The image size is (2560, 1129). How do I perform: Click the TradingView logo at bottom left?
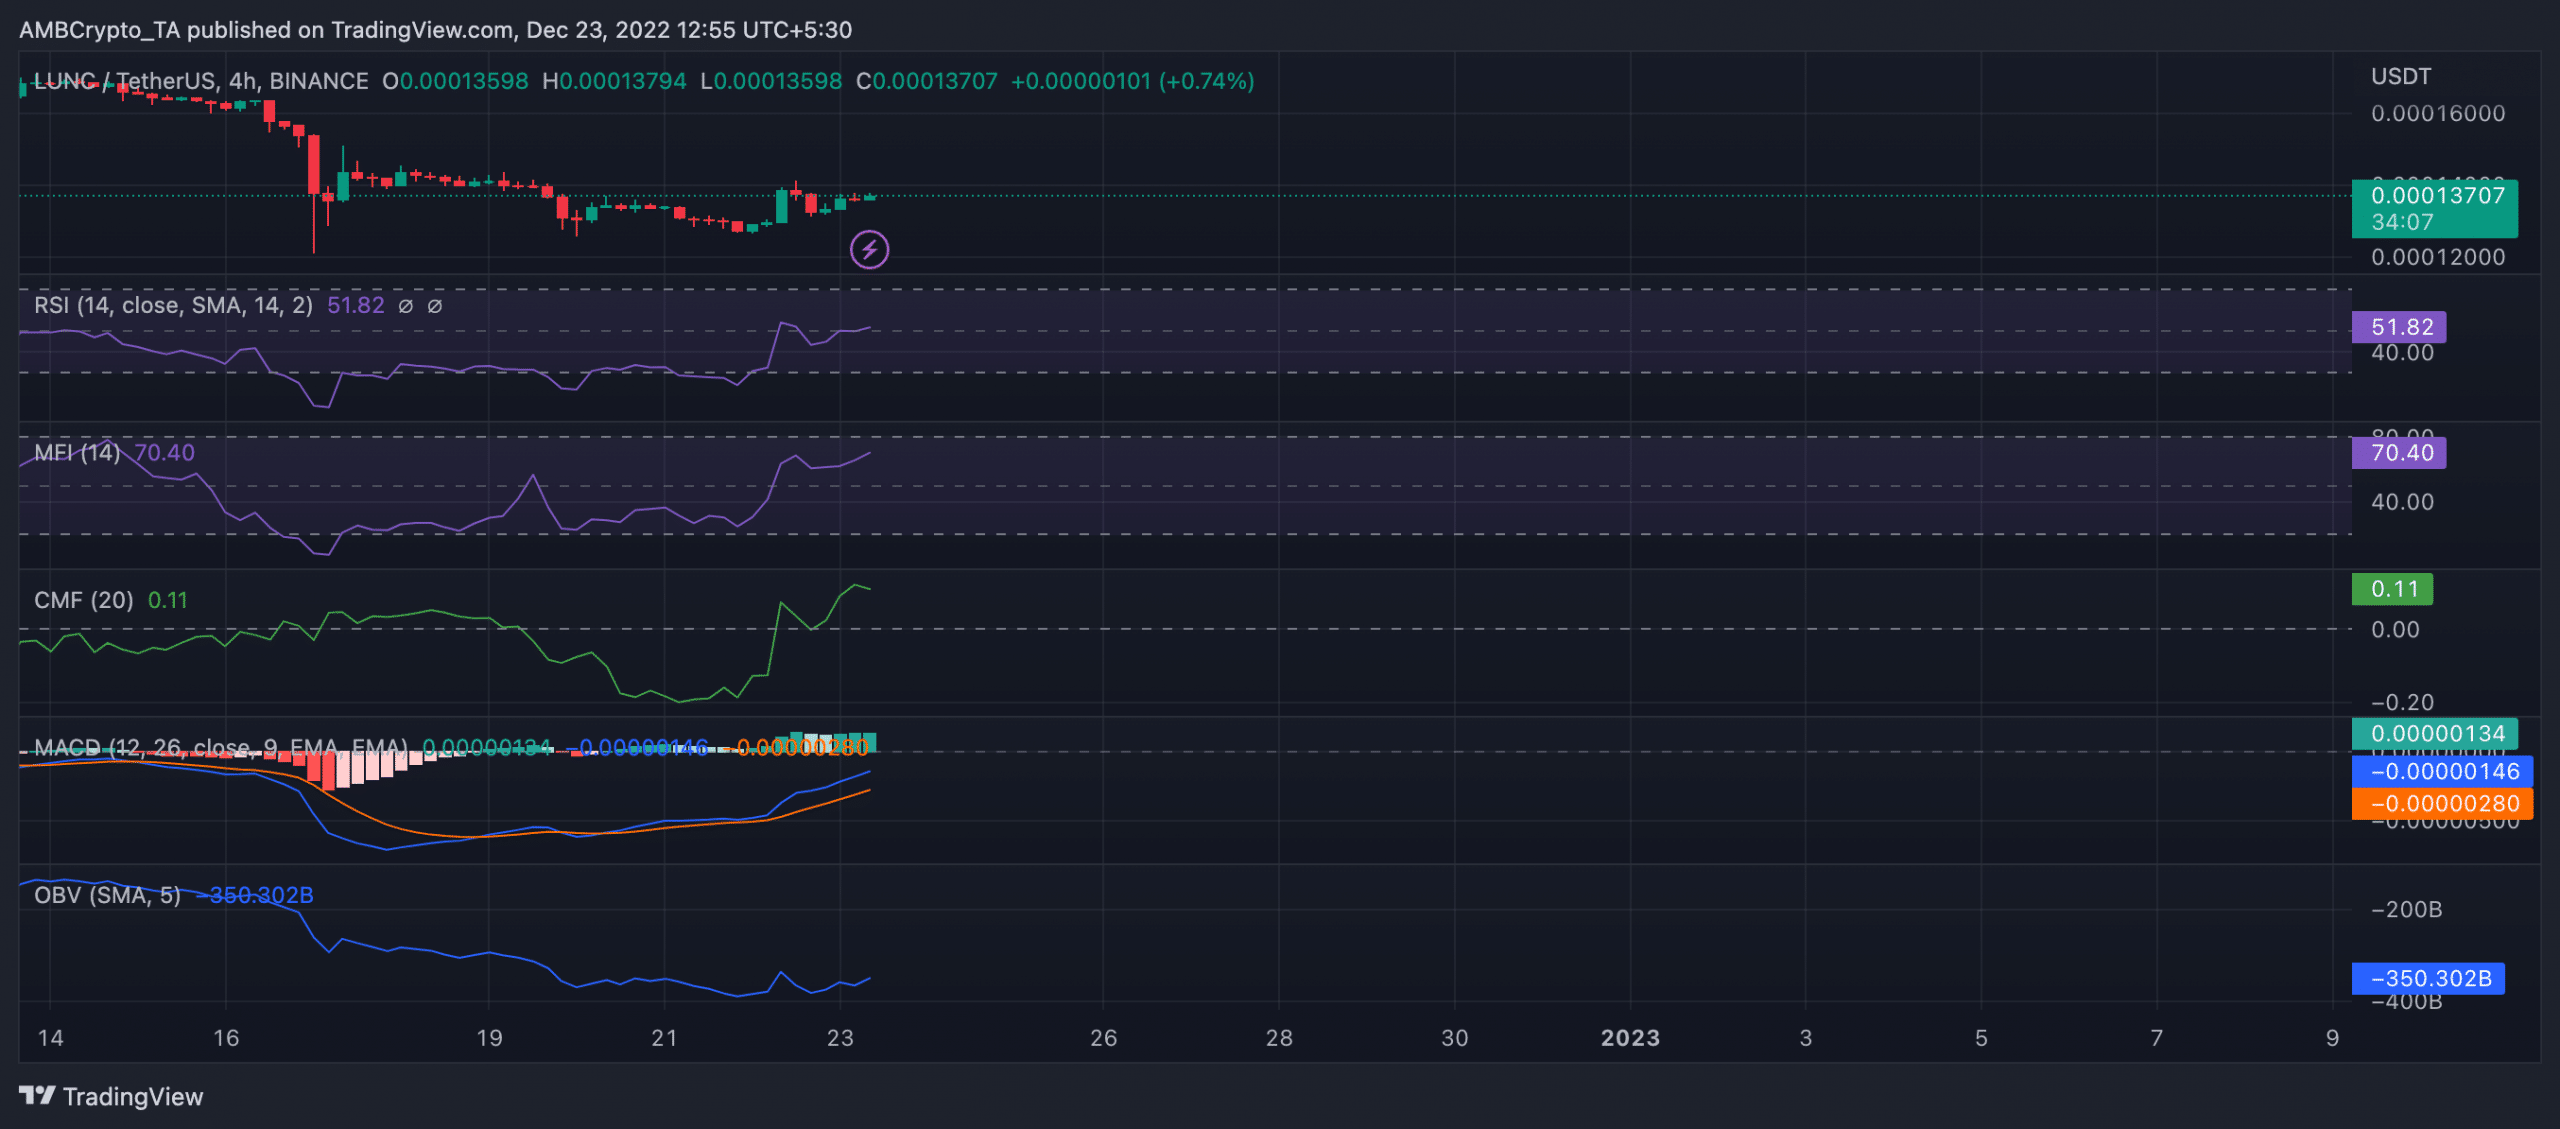point(111,1096)
